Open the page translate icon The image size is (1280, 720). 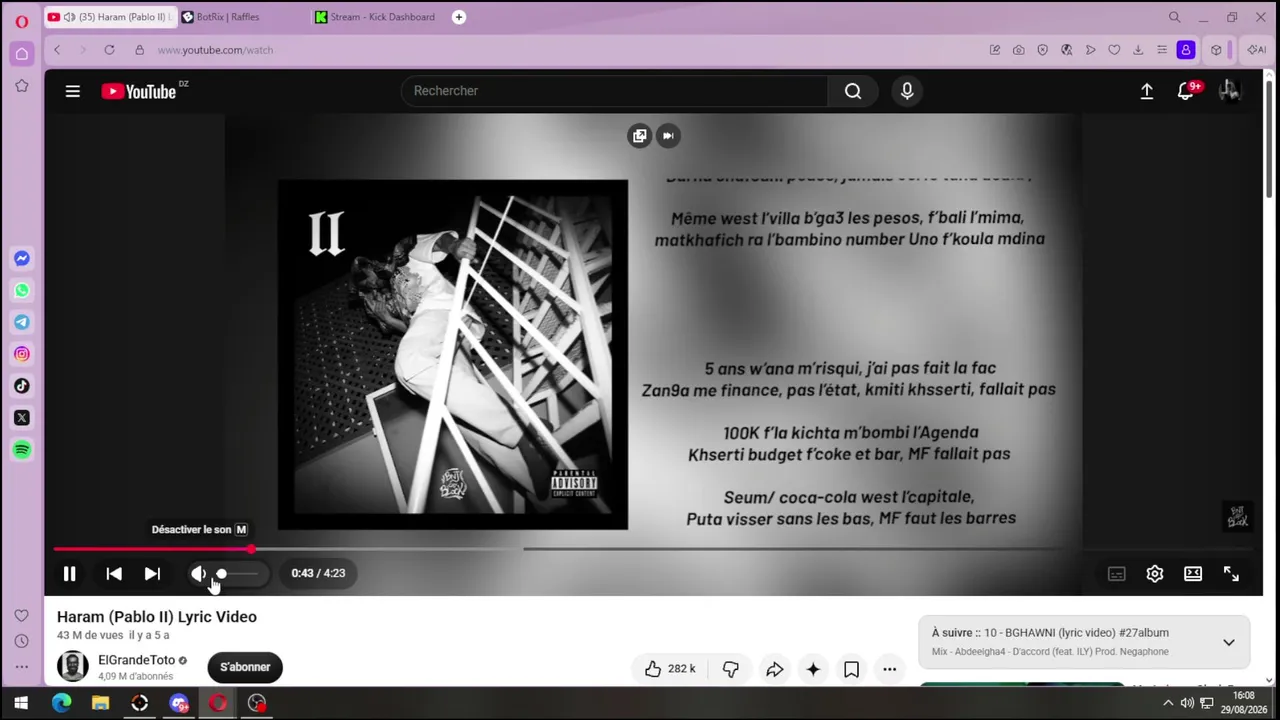pyautogui.click(x=1066, y=50)
